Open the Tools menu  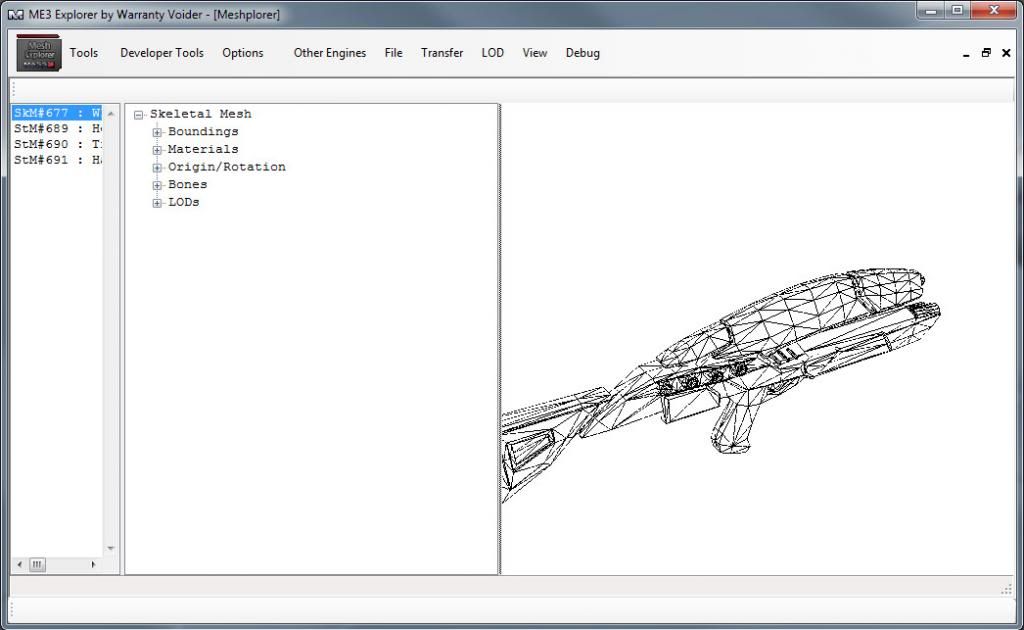pyautogui.click(x=84, y=53)
